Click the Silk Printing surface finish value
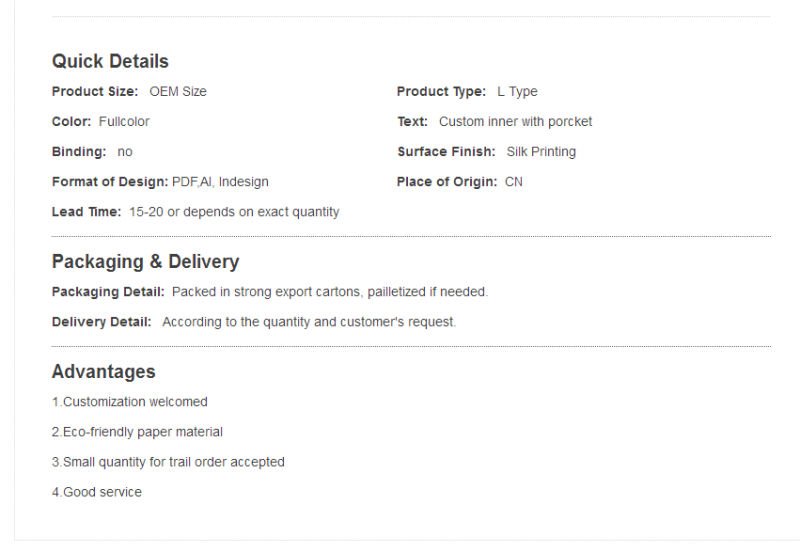 pos(541,152)
